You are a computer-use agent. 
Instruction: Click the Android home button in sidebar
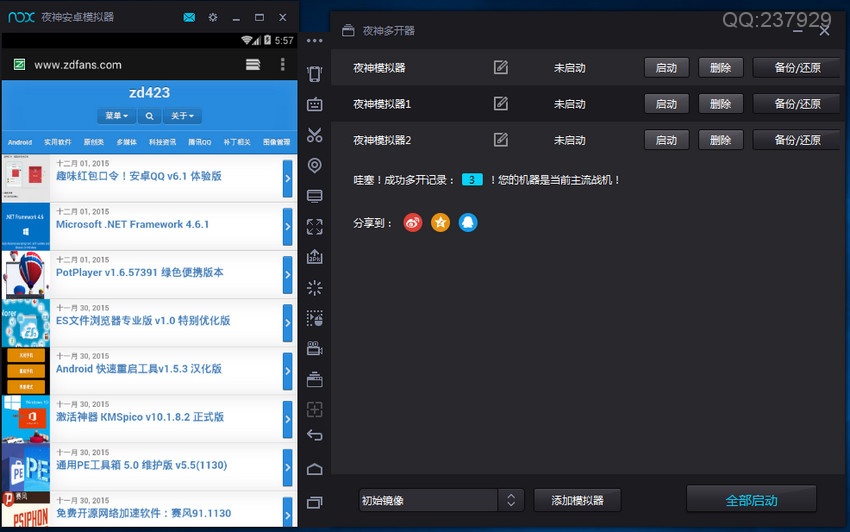click(x=314, y=469)
